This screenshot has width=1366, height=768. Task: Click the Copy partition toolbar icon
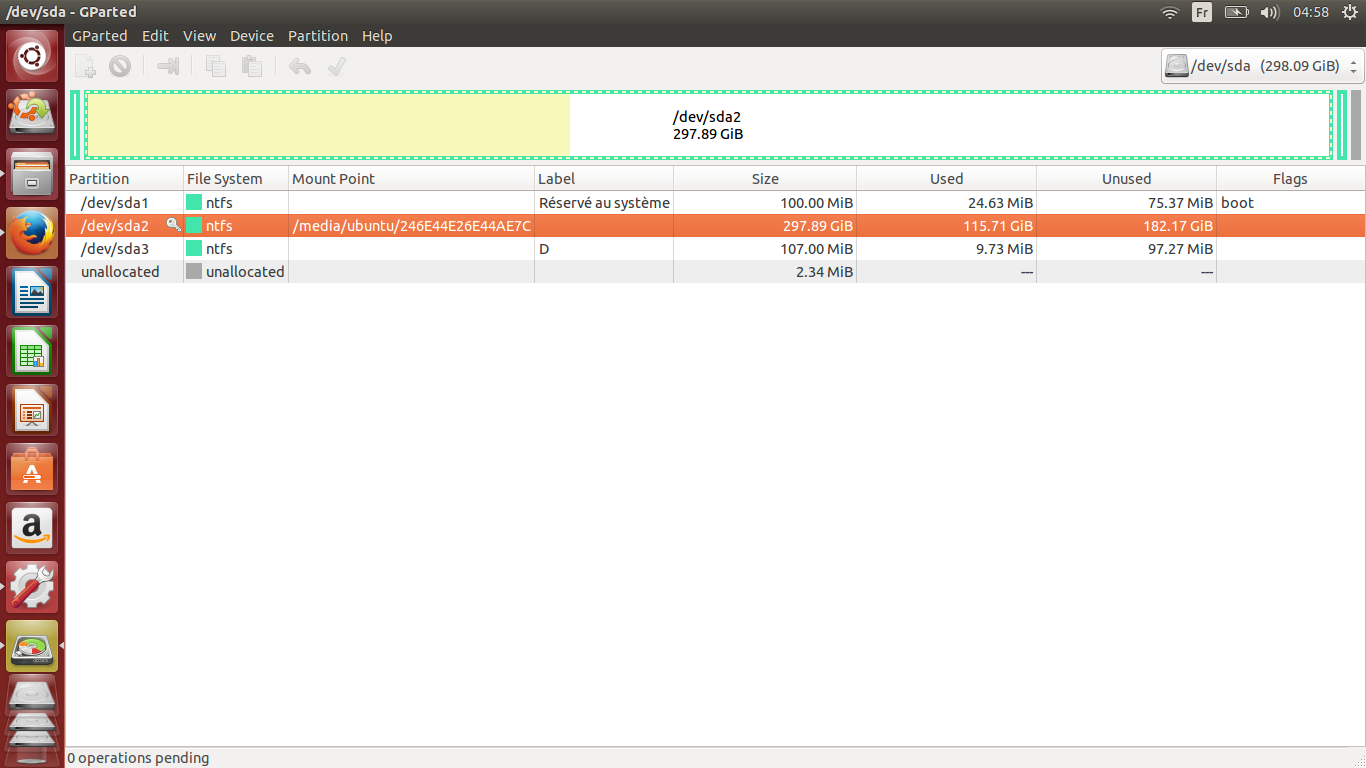(216, 67)
